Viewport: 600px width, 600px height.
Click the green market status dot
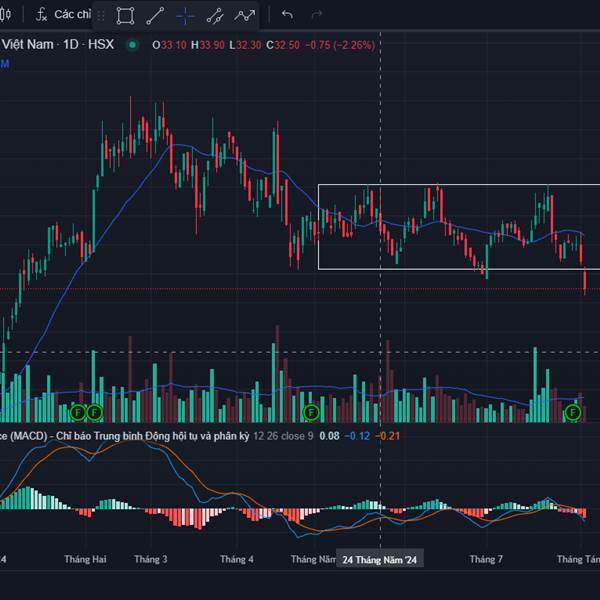coord(132,45)
